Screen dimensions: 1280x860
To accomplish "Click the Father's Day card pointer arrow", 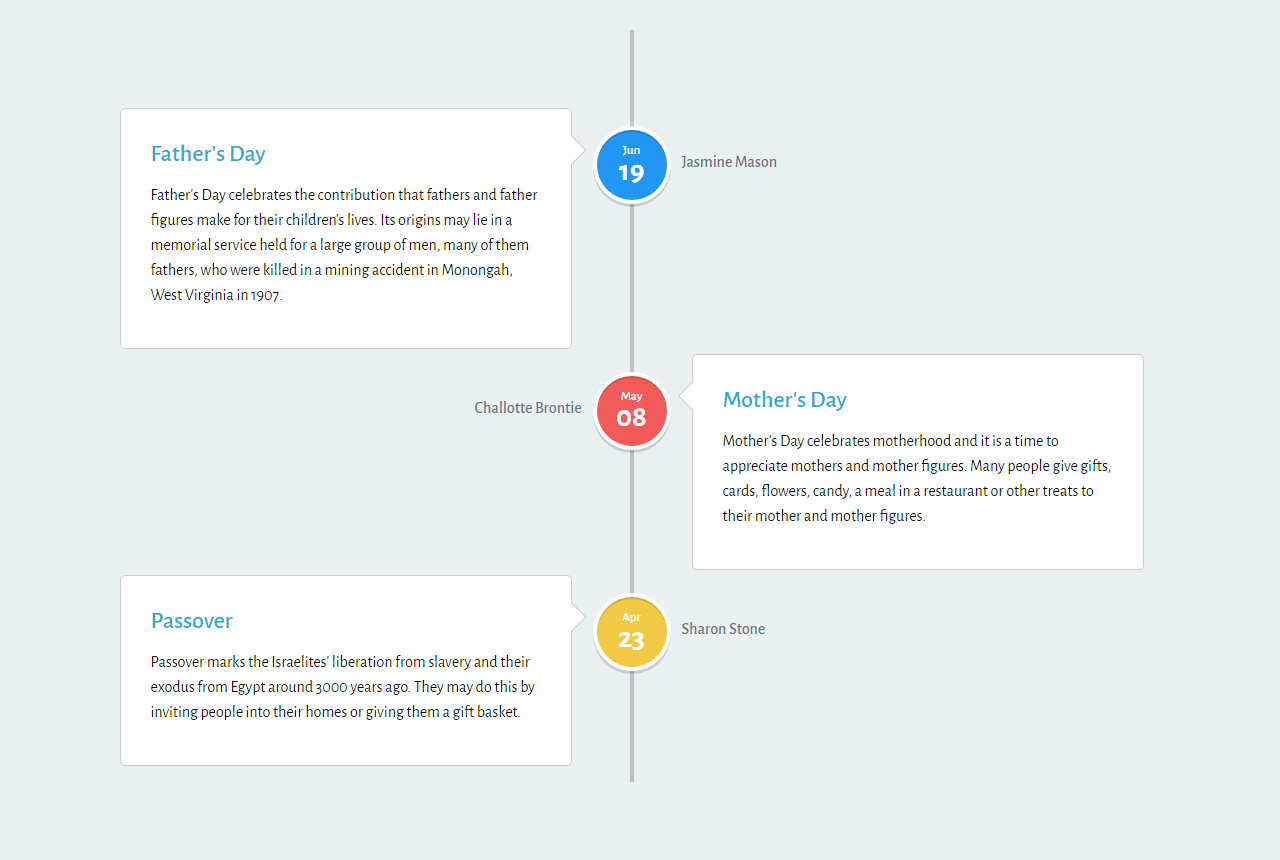I will pyautogui.click(x=578, y=150).
